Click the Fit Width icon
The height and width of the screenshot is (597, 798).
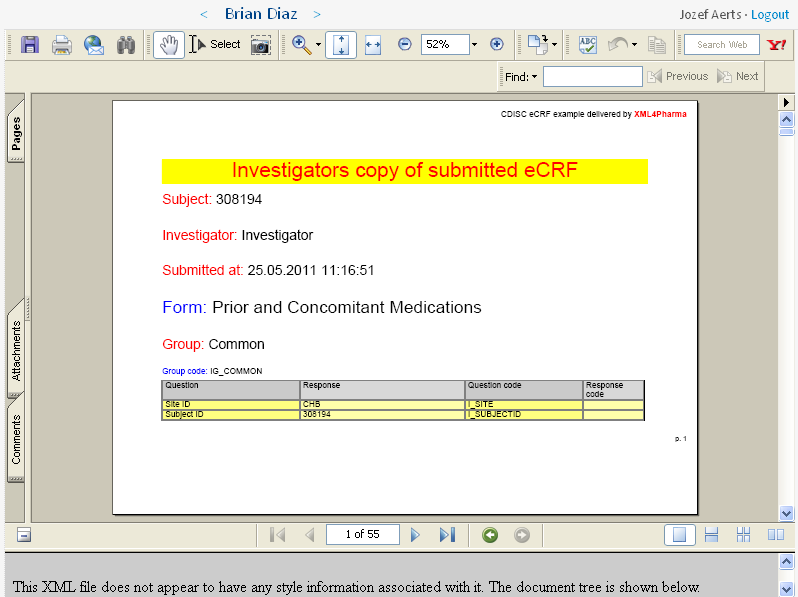pyautogui.click(x=373, y=45)
